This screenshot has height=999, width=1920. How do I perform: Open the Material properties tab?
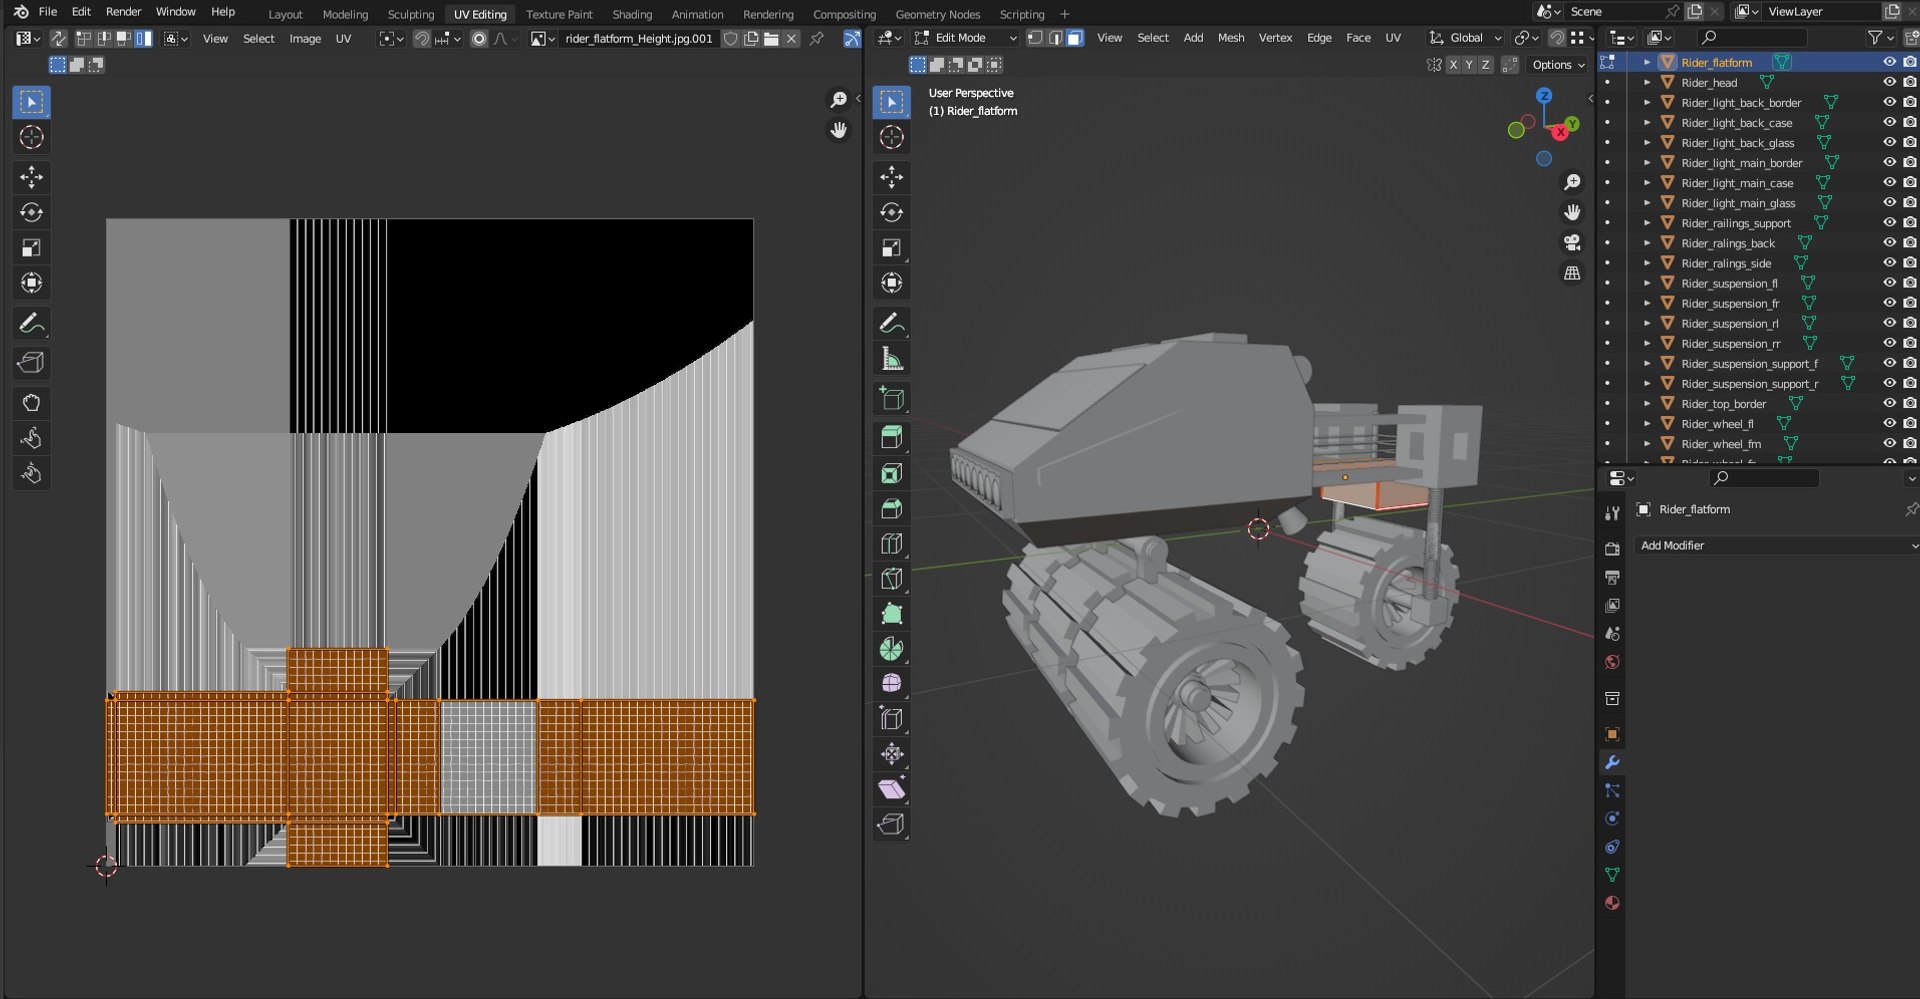(1612, 903)
